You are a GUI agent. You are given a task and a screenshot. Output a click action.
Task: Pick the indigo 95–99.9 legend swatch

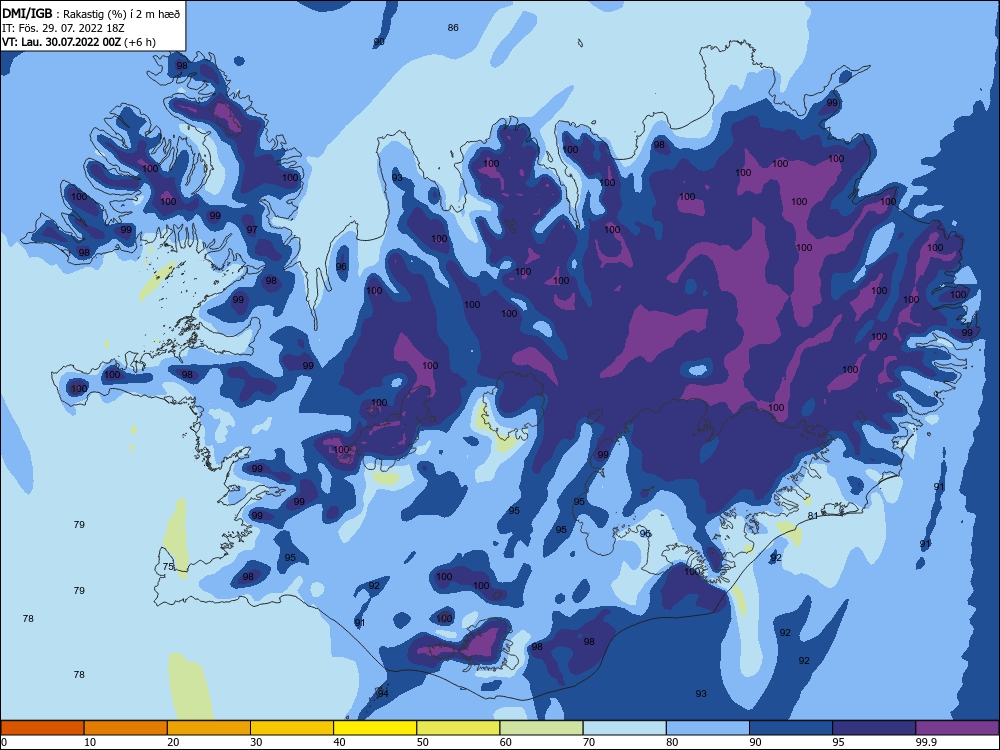coord(874,728)
